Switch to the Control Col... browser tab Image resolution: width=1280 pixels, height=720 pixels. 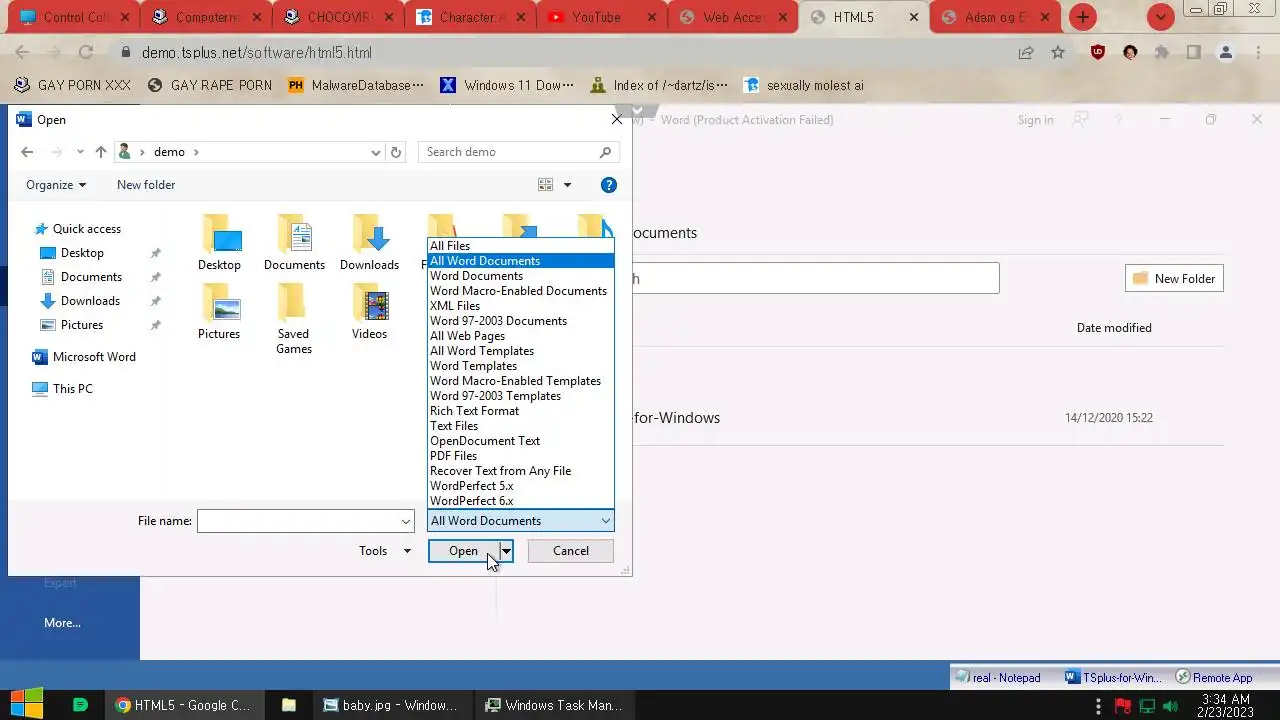tap(75, 17)
